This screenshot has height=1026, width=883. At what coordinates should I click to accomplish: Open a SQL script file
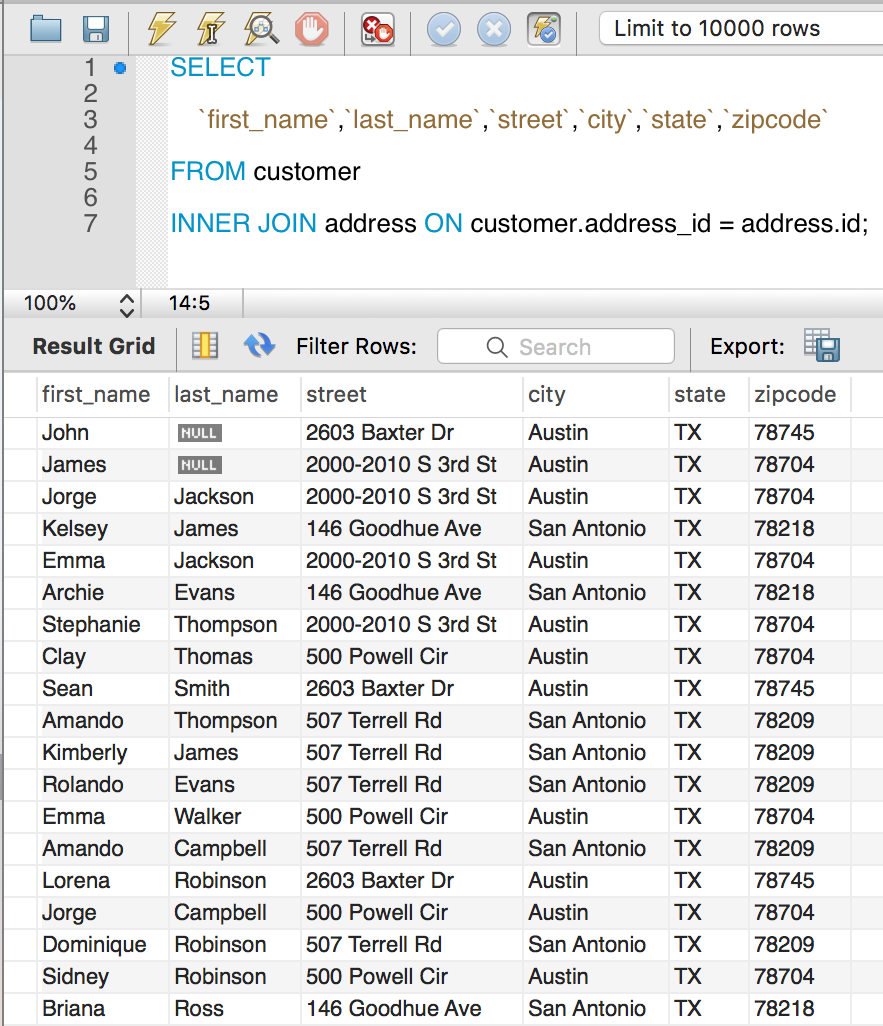coord(46,29)
